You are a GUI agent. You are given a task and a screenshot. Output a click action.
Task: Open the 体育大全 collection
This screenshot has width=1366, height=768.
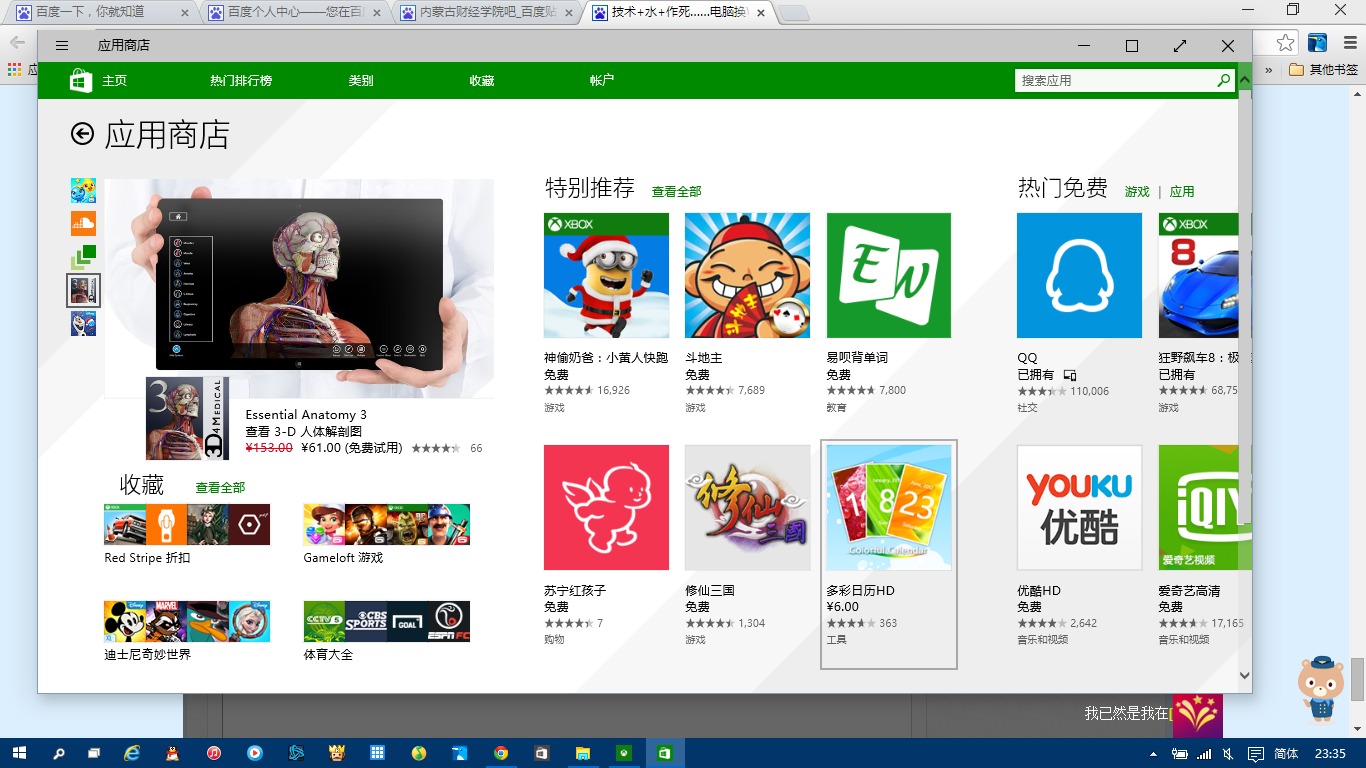[x=387, y=631]
